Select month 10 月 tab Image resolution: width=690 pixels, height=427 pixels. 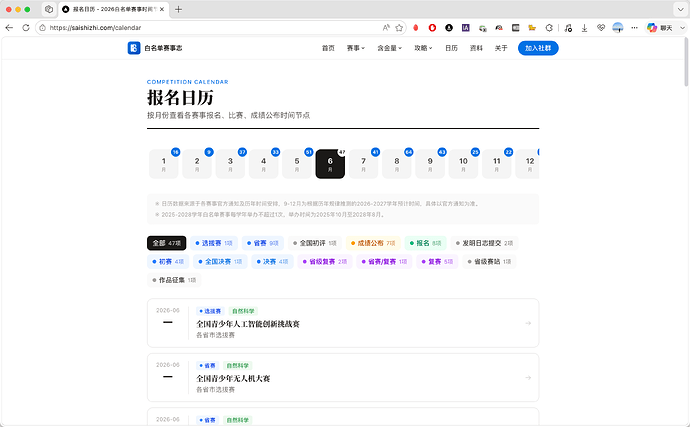pos(463,164)
